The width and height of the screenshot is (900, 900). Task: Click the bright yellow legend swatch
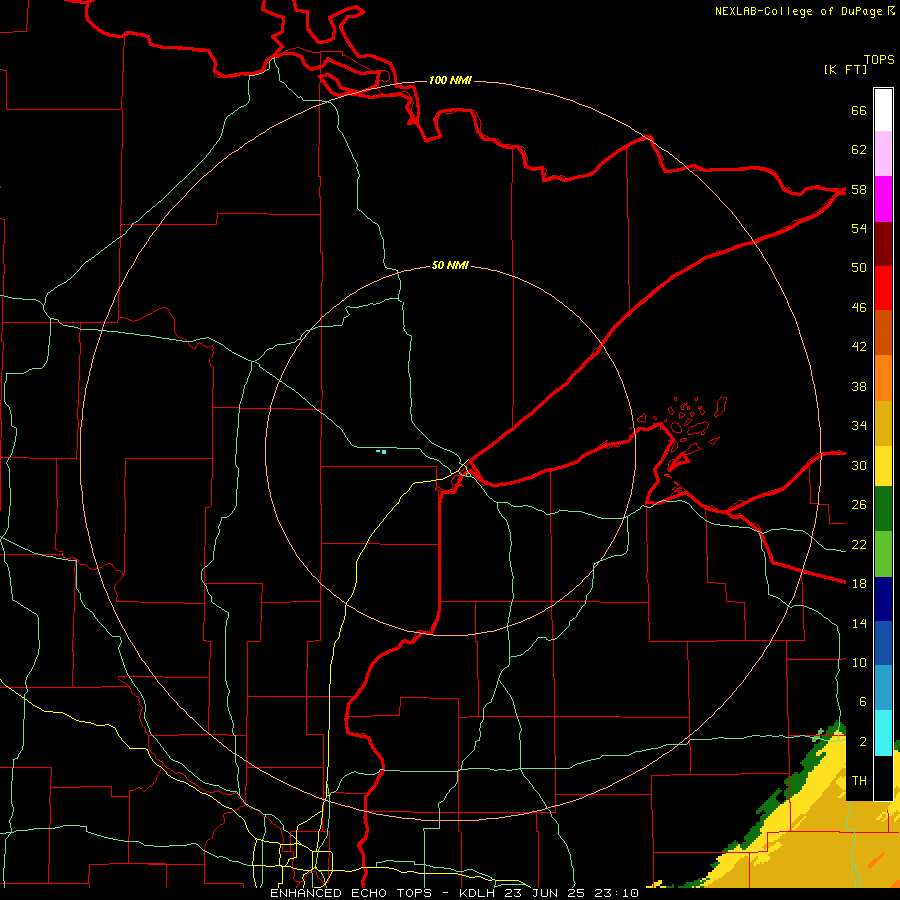(x=883, y=466)
